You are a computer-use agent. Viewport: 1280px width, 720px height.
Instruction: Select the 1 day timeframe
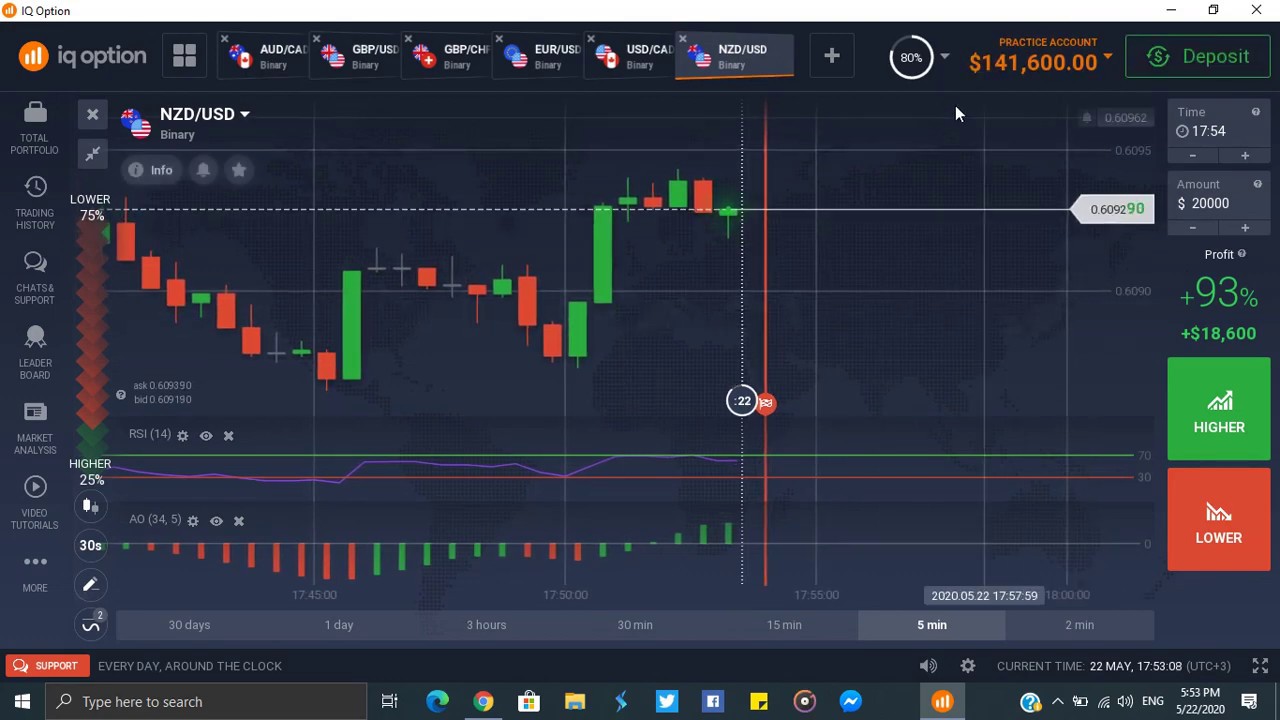coord(339,625)
